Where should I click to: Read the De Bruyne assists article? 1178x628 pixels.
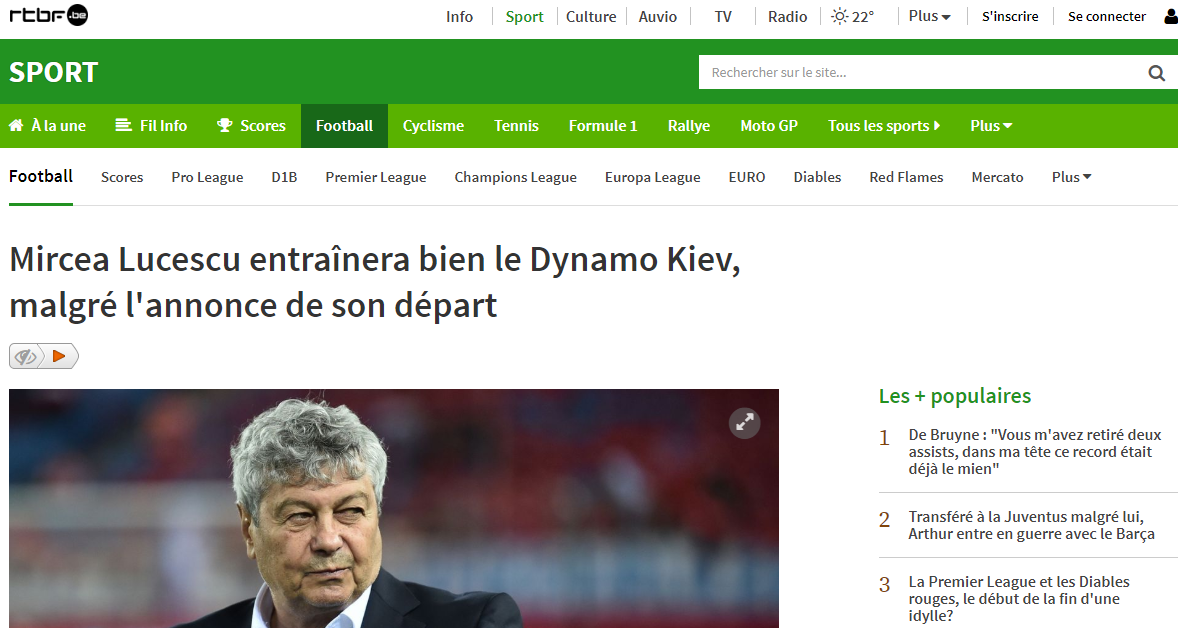point(1035,451)
